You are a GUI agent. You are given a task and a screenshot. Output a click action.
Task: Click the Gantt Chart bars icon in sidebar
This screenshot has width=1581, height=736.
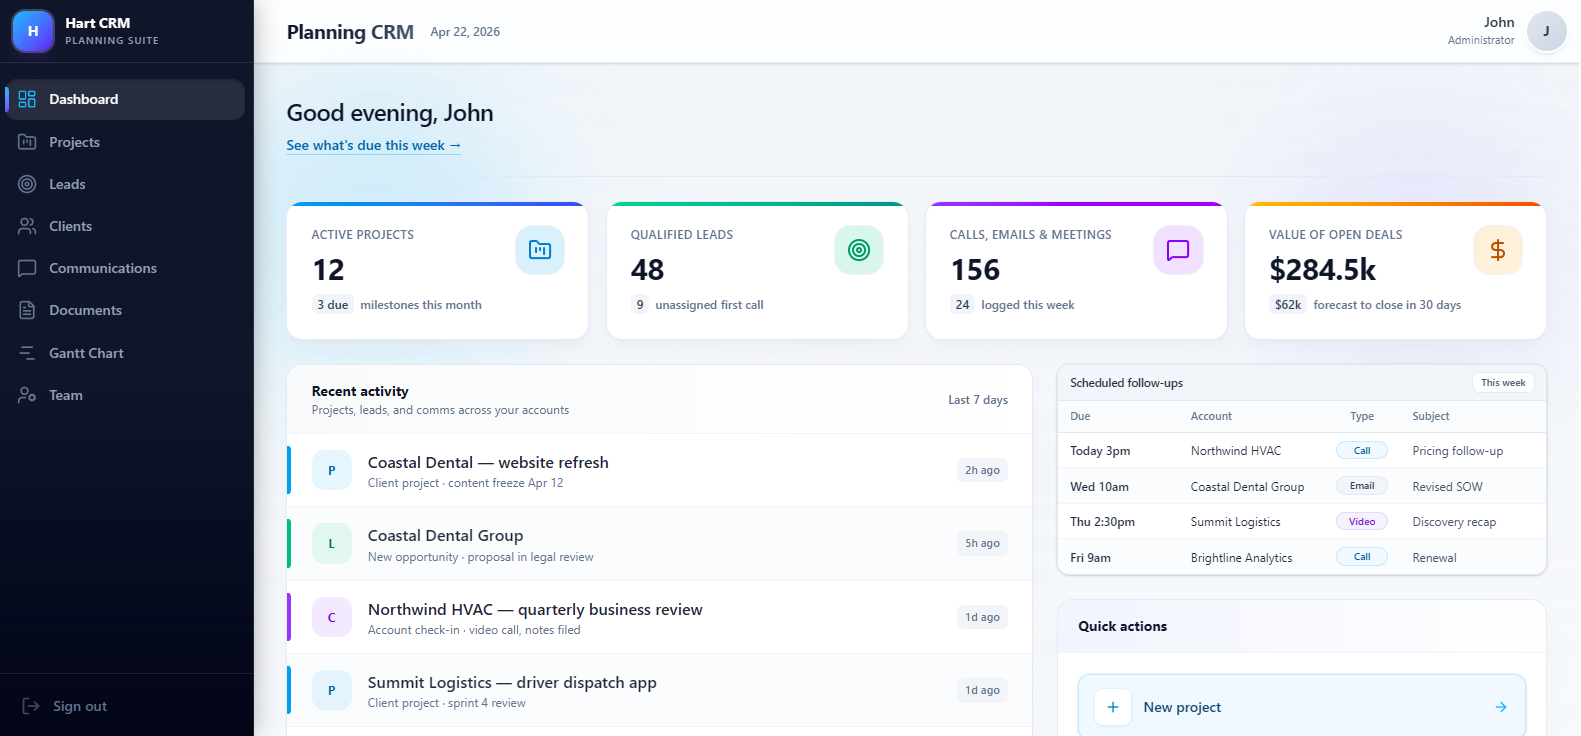27,353
